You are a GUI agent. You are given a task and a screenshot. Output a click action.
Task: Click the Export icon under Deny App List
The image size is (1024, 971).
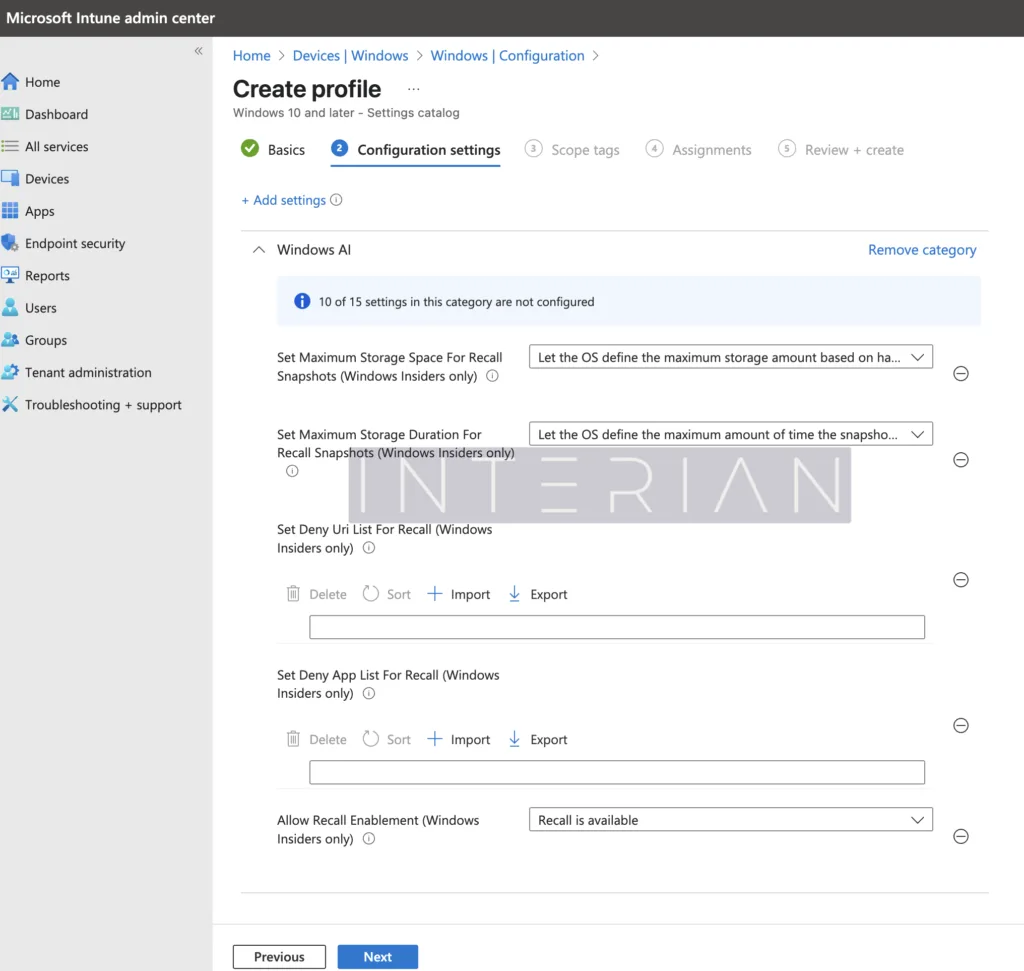click(537, 738)
